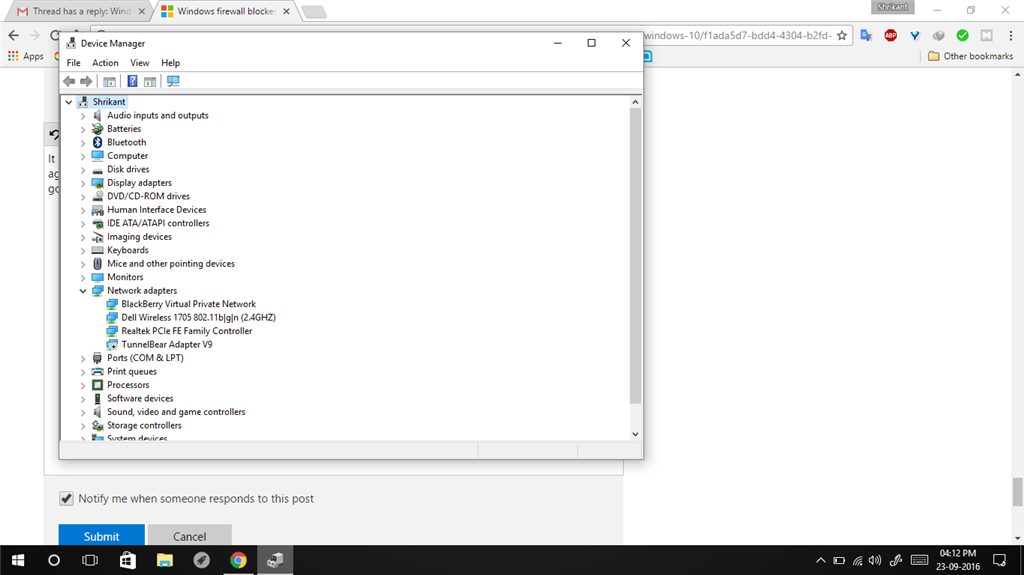Screen dimensions: 1024x575
Task: Select the Bluetooth category icon
Action: coord(97,142)
